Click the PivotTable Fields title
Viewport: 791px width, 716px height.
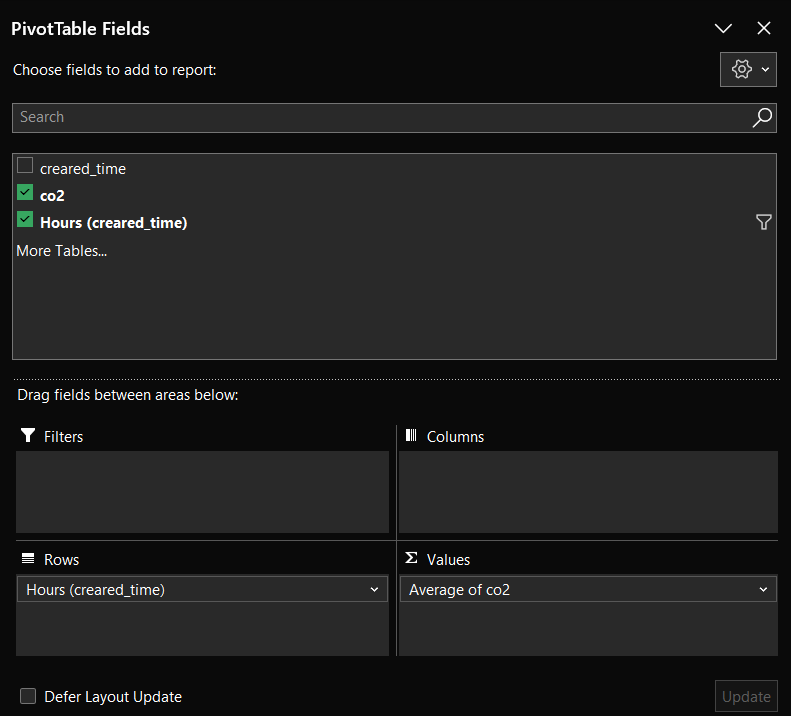point(80,29)
